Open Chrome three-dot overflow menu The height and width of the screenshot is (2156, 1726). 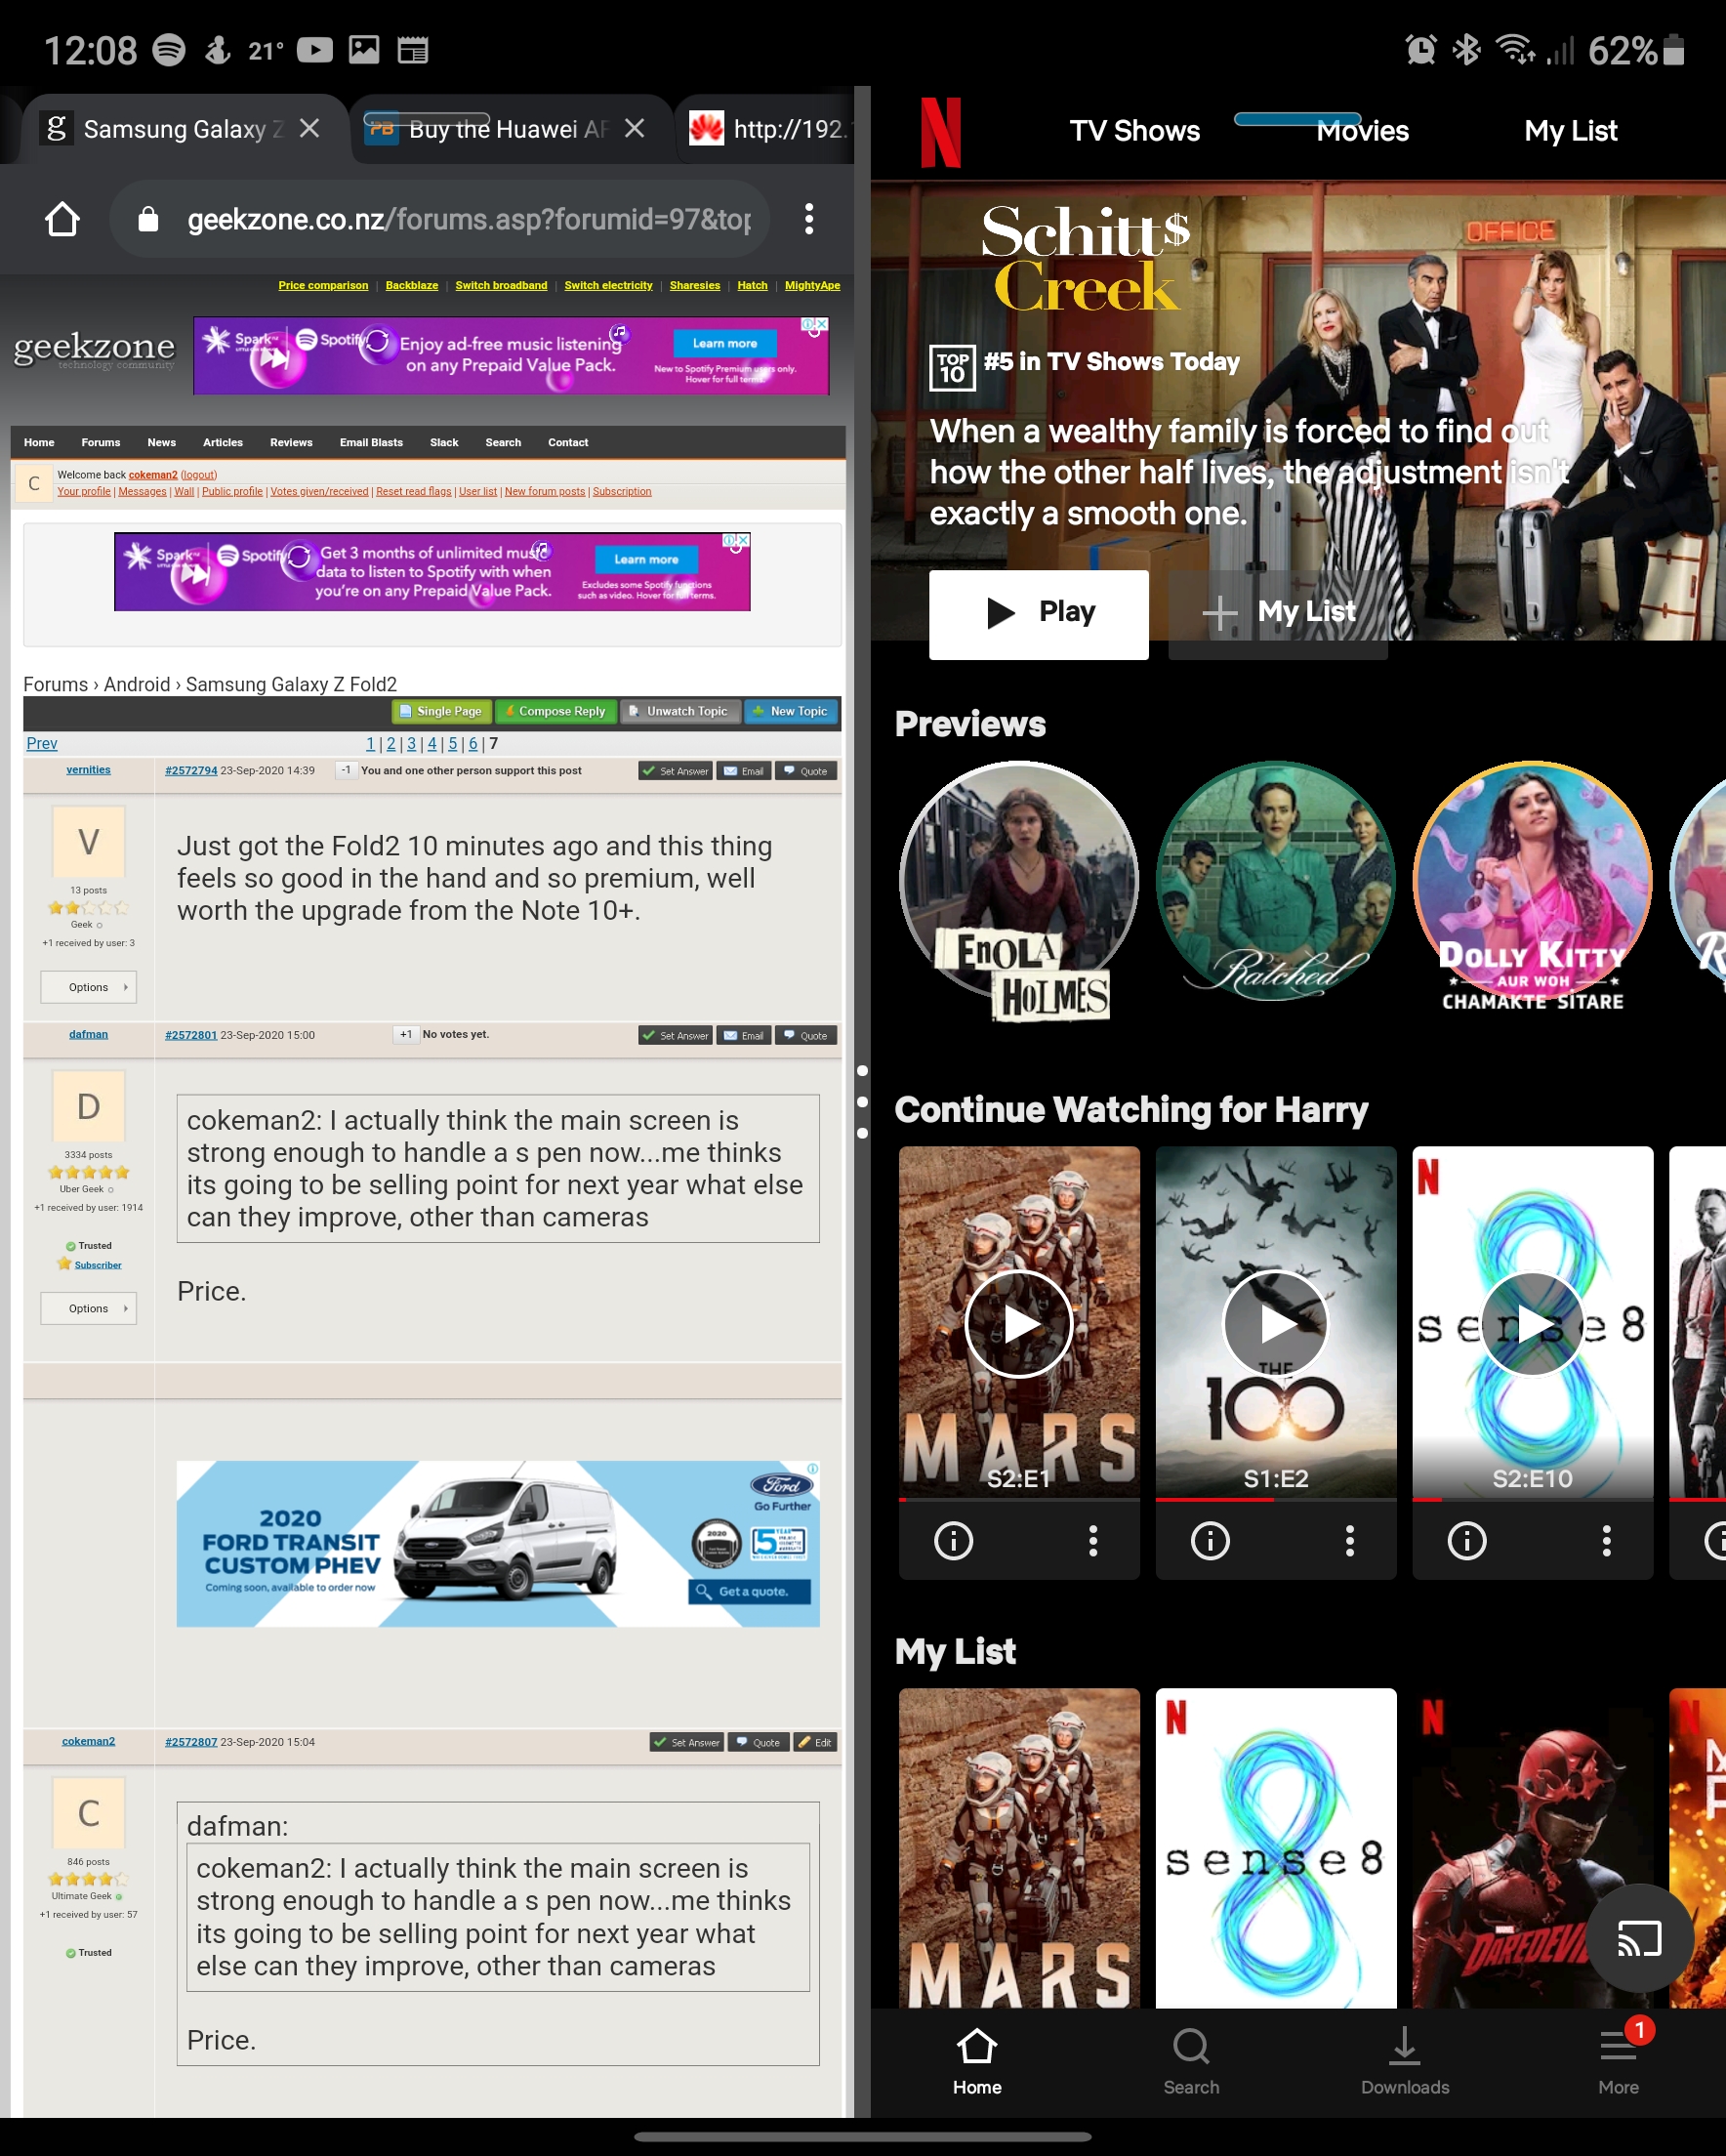tap(809, 219)
